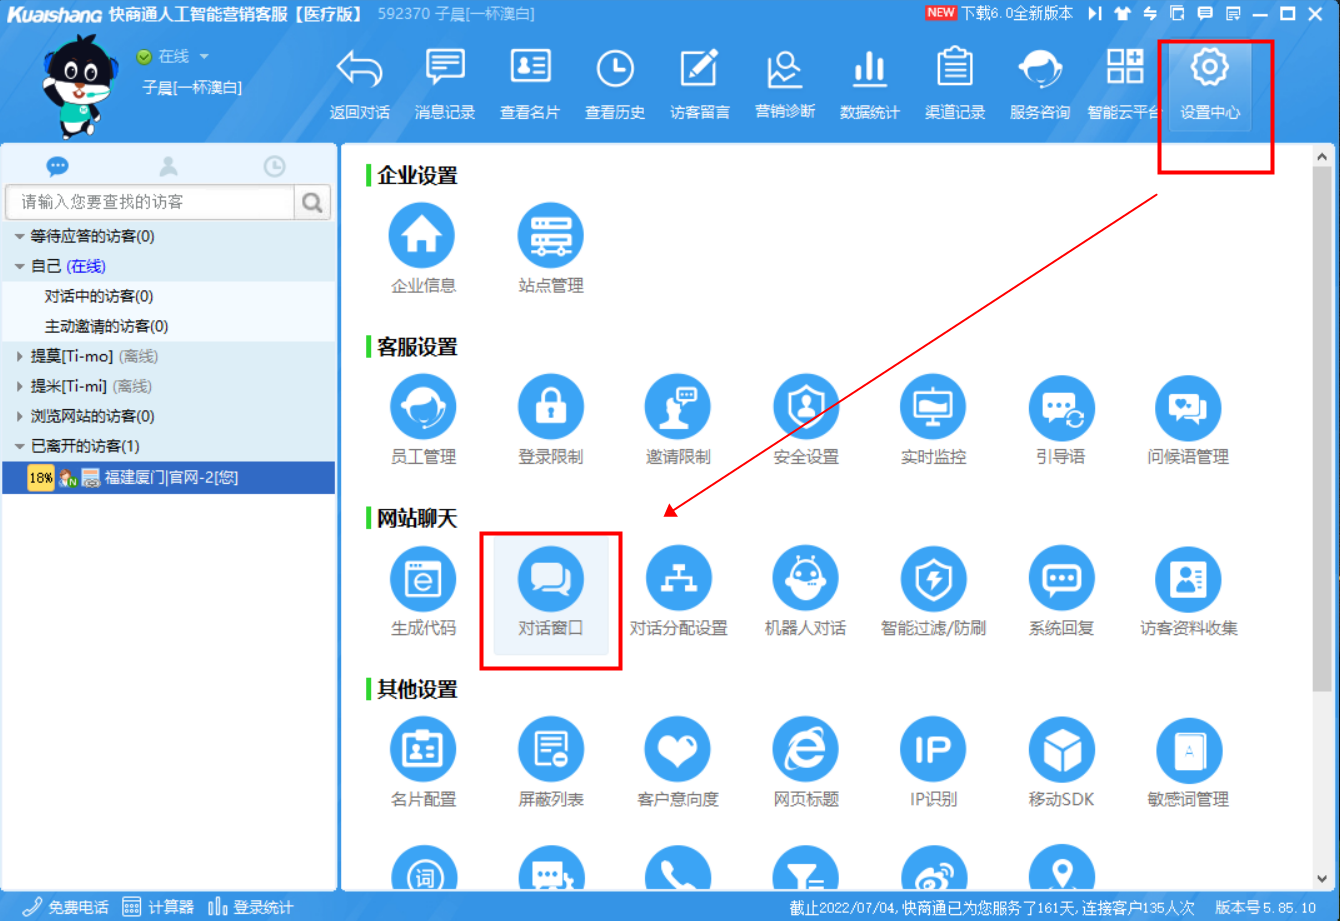The height and width of the screenshot is (921, 1340).
Task: Open 登录限制 lock icon
Action: coord(550,407)
